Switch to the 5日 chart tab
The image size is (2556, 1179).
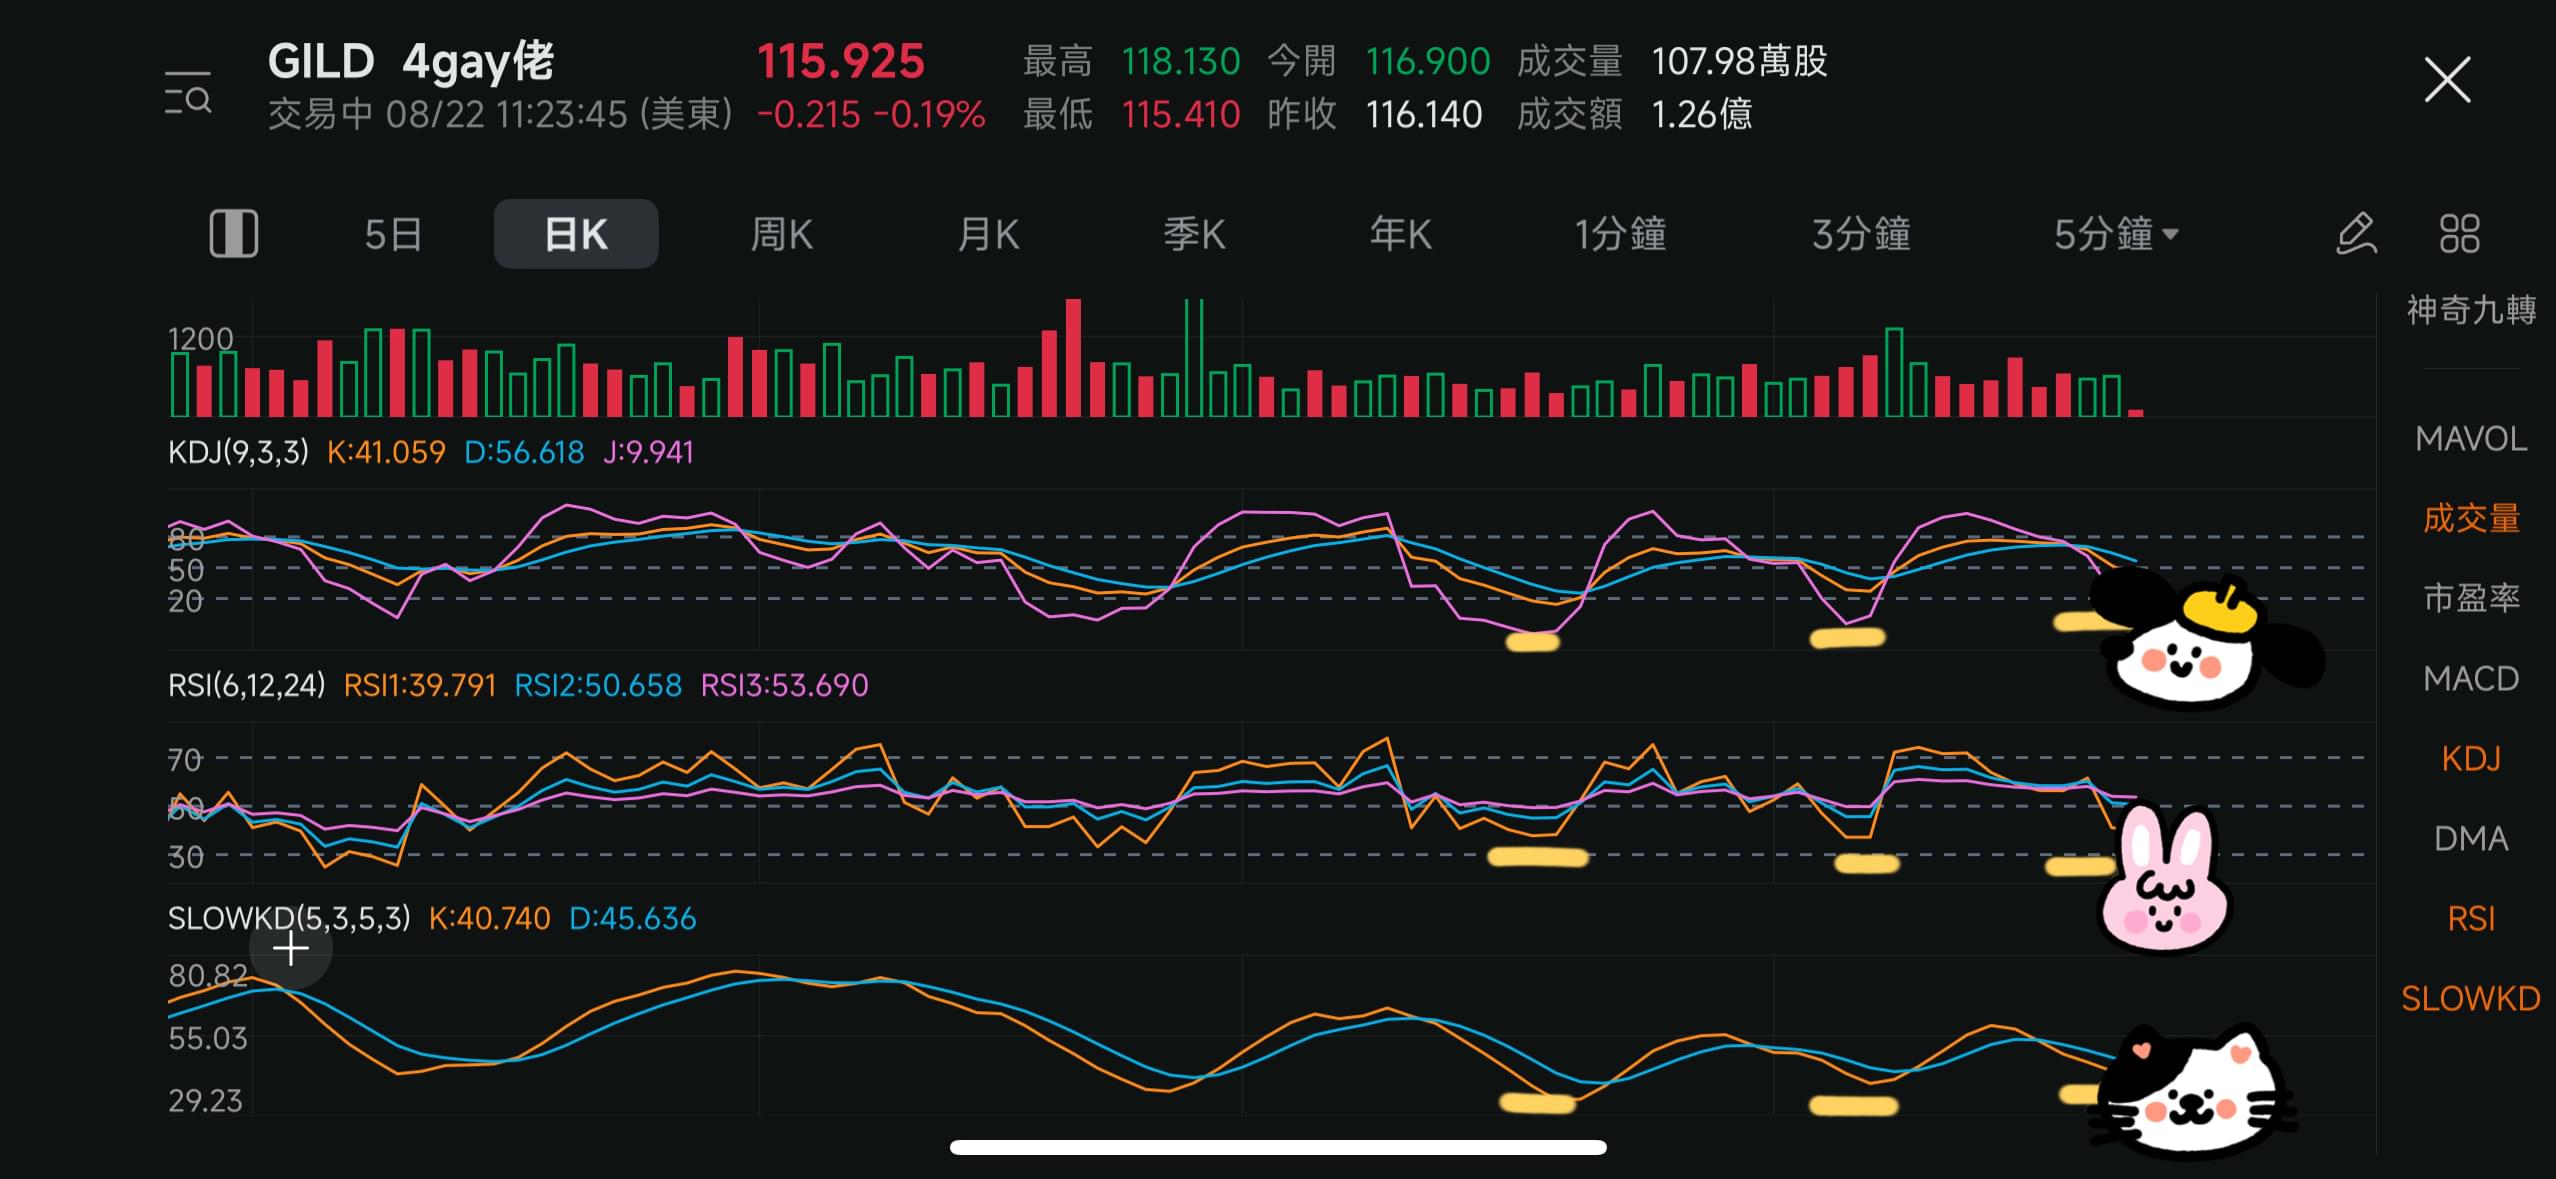[393, 235]
